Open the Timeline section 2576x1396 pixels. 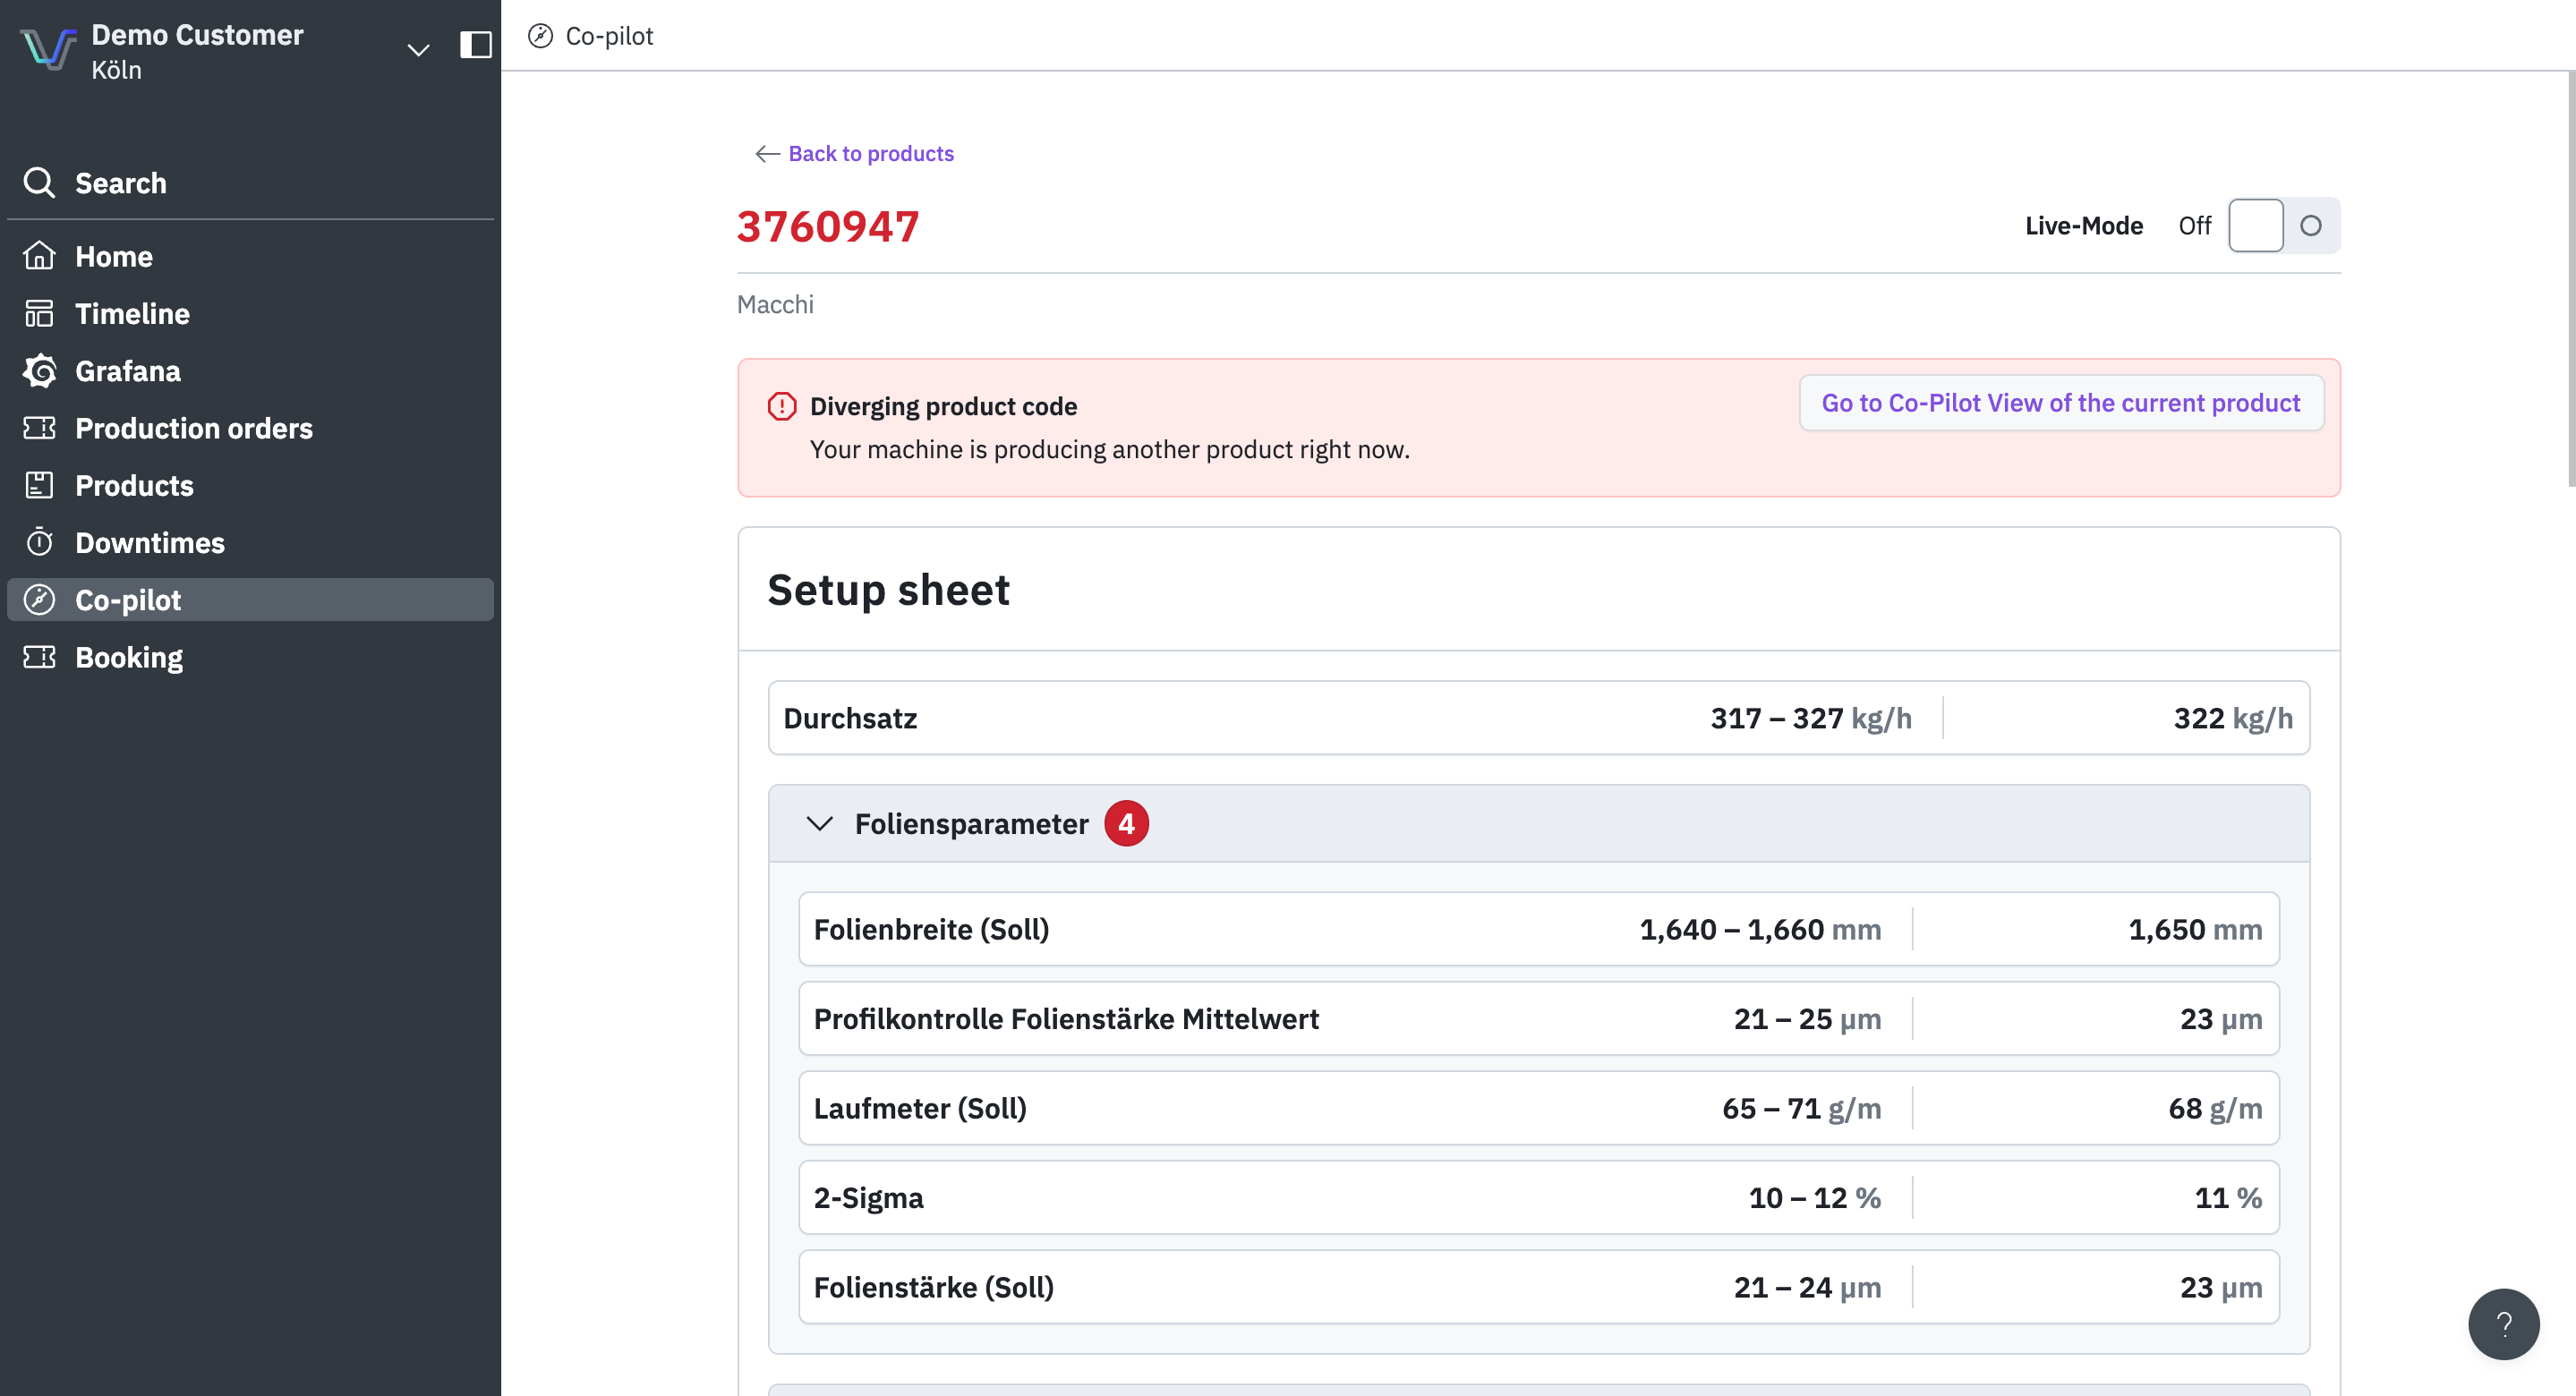coord(250,313)
